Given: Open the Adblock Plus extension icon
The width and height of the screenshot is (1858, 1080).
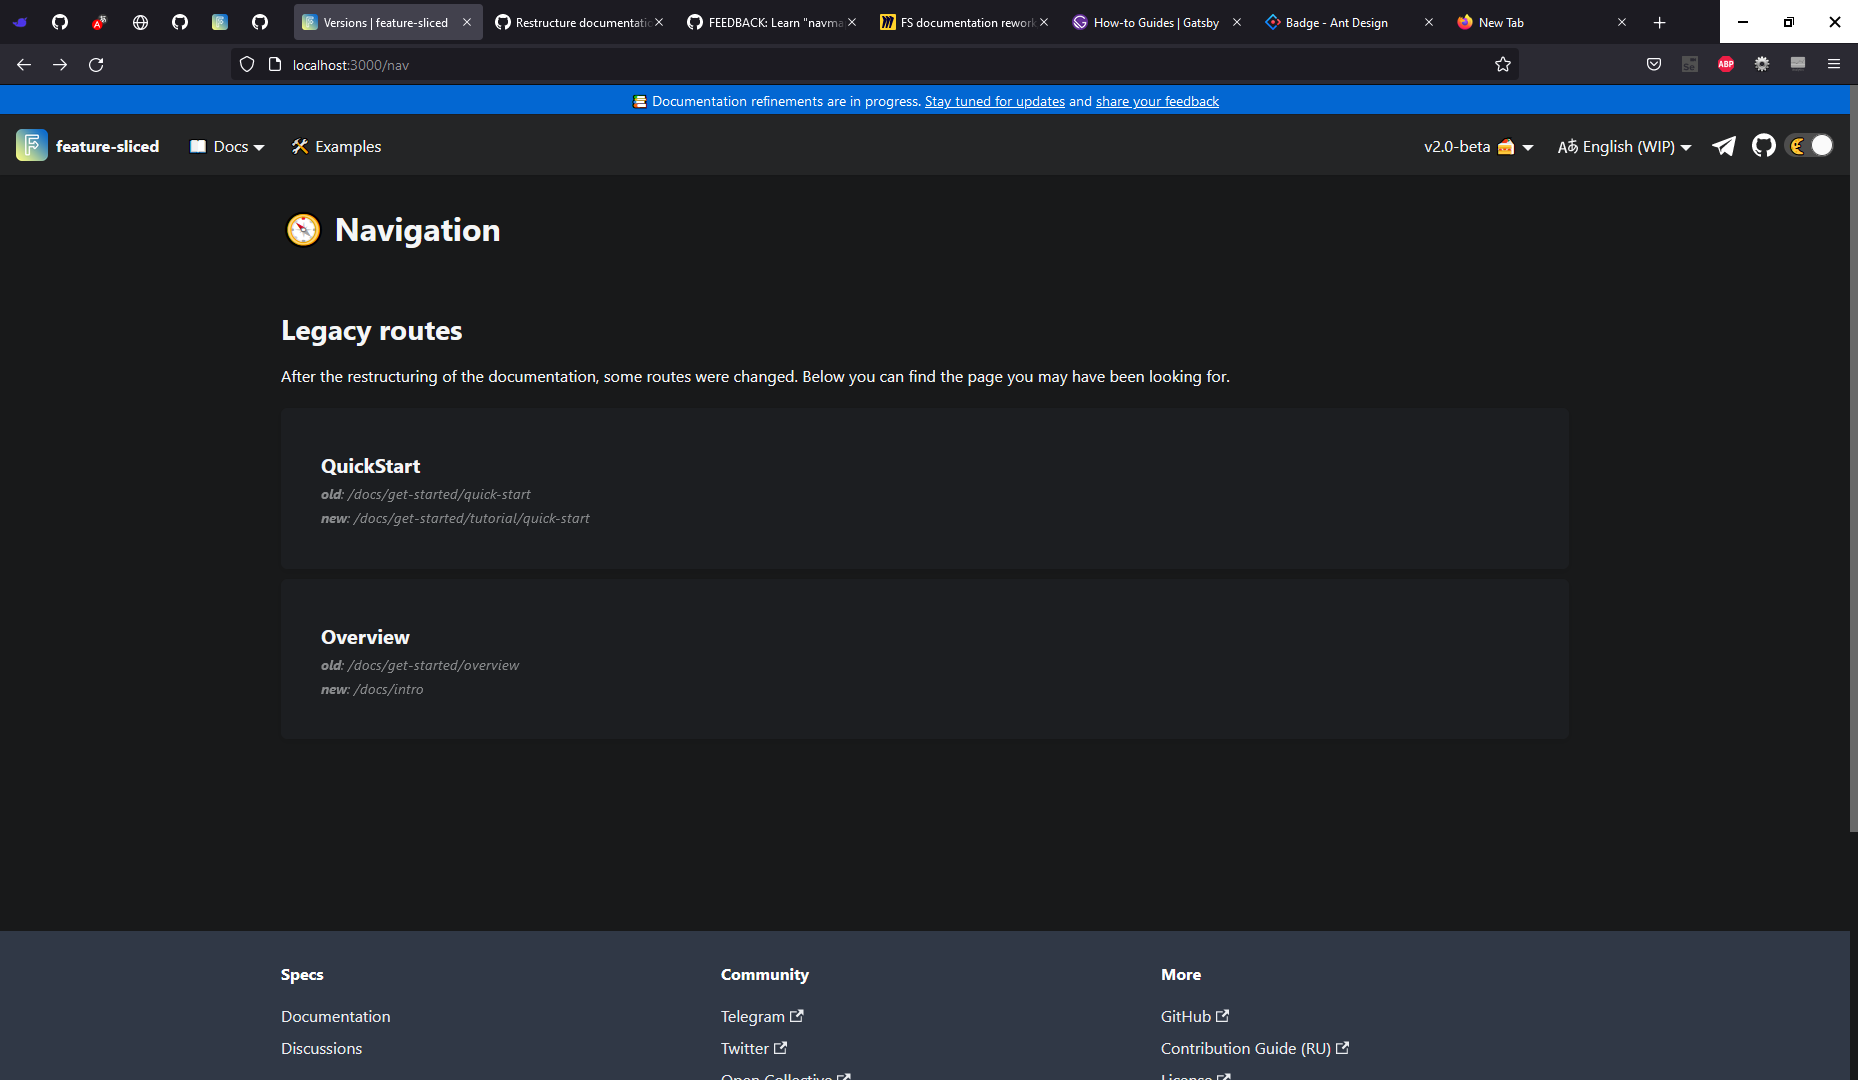Looking at the screenshot, I should click(x=1726, y=65).
